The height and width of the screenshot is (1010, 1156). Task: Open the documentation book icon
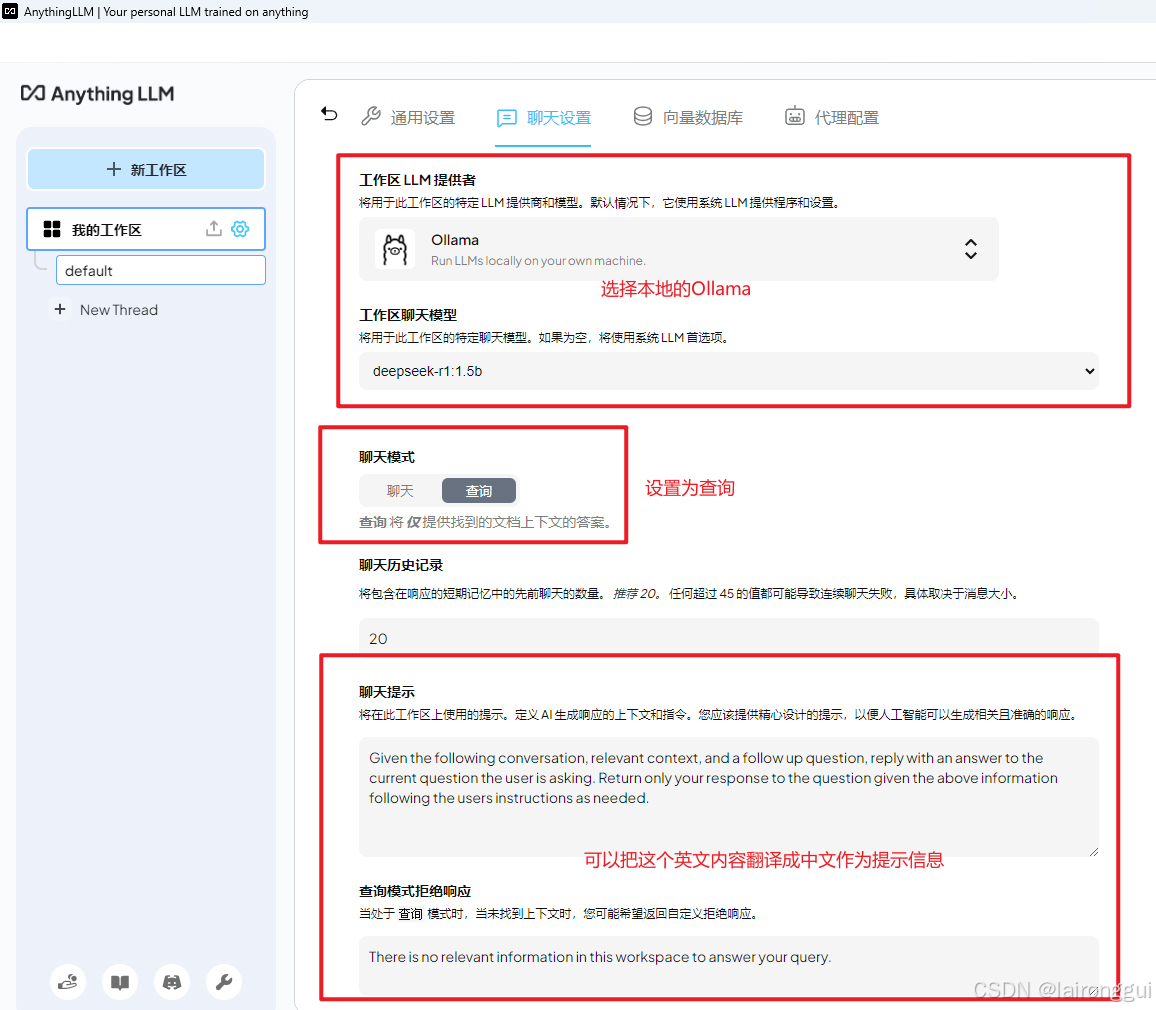coord(120,982)
